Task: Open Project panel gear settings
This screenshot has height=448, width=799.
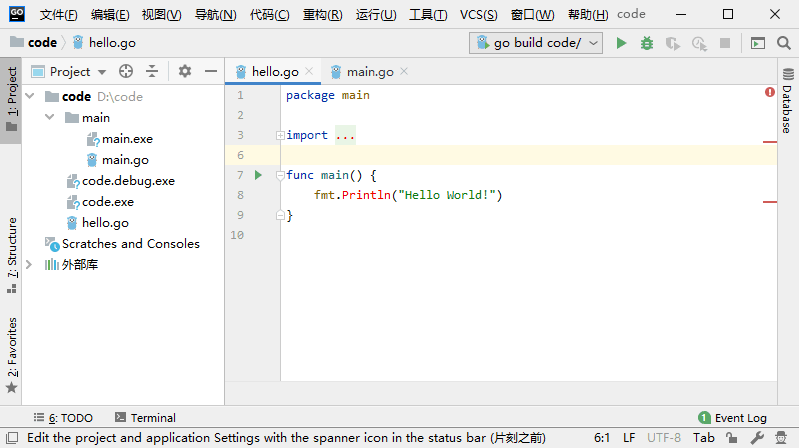Action: (x=185, y=71)
